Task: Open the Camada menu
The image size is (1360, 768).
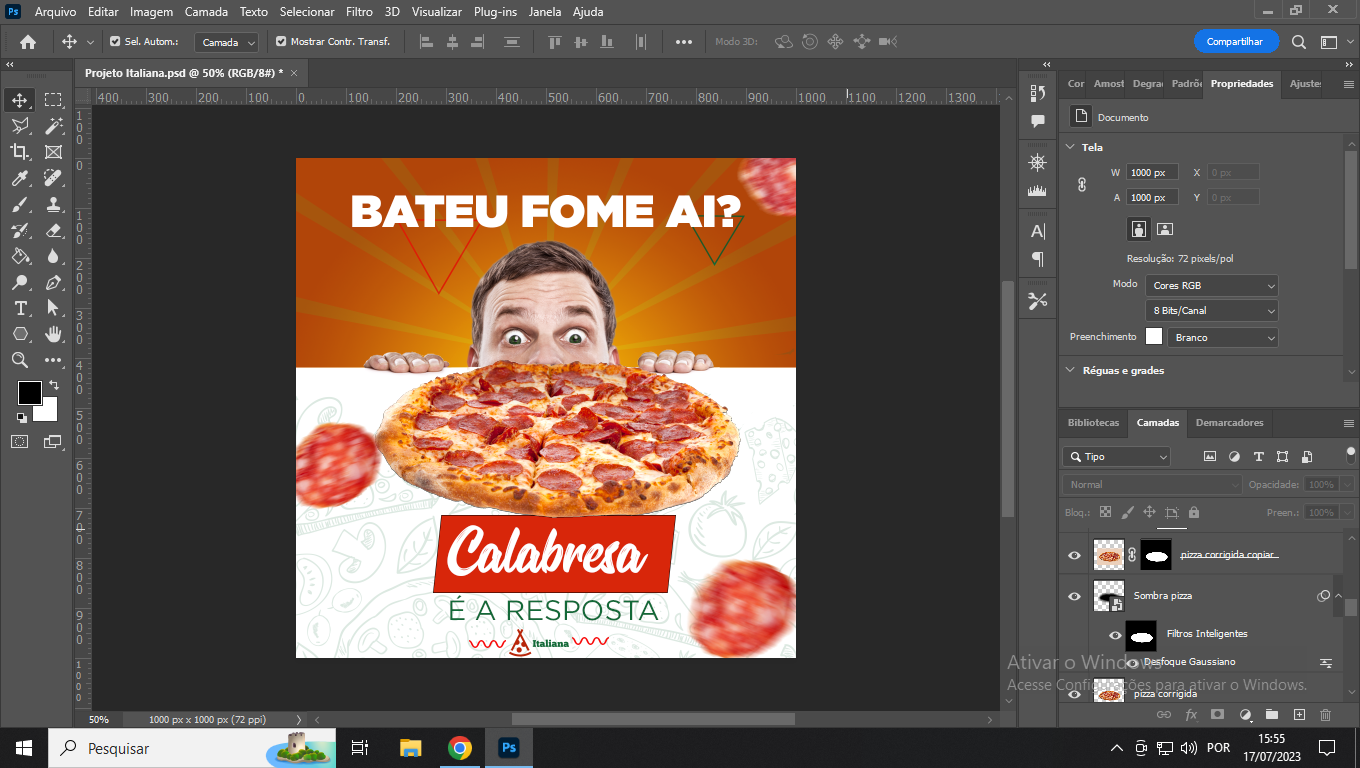Action: 207,12
